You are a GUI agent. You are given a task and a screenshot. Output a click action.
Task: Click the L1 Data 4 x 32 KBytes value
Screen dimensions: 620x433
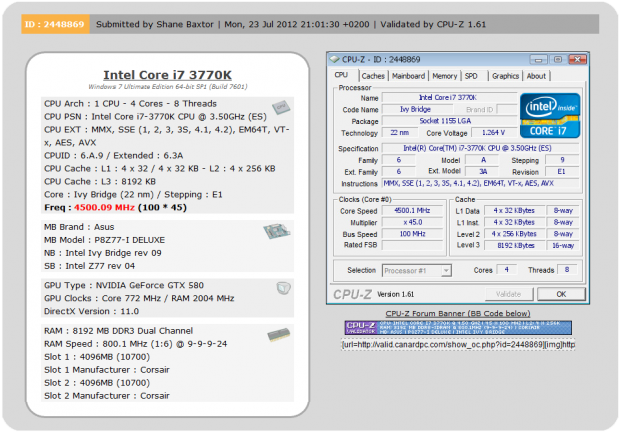[x=515, y=211]
